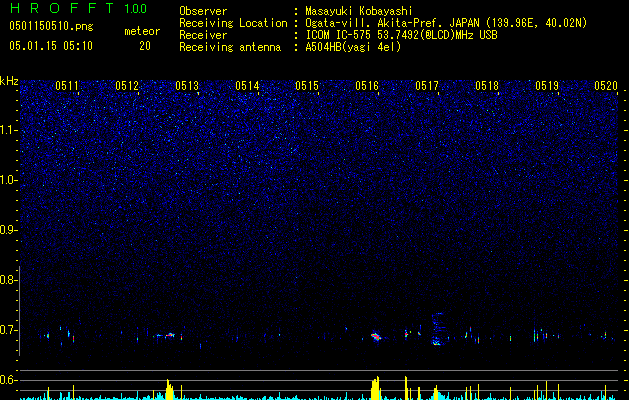Click the 0516 time marker

[367, 86]
